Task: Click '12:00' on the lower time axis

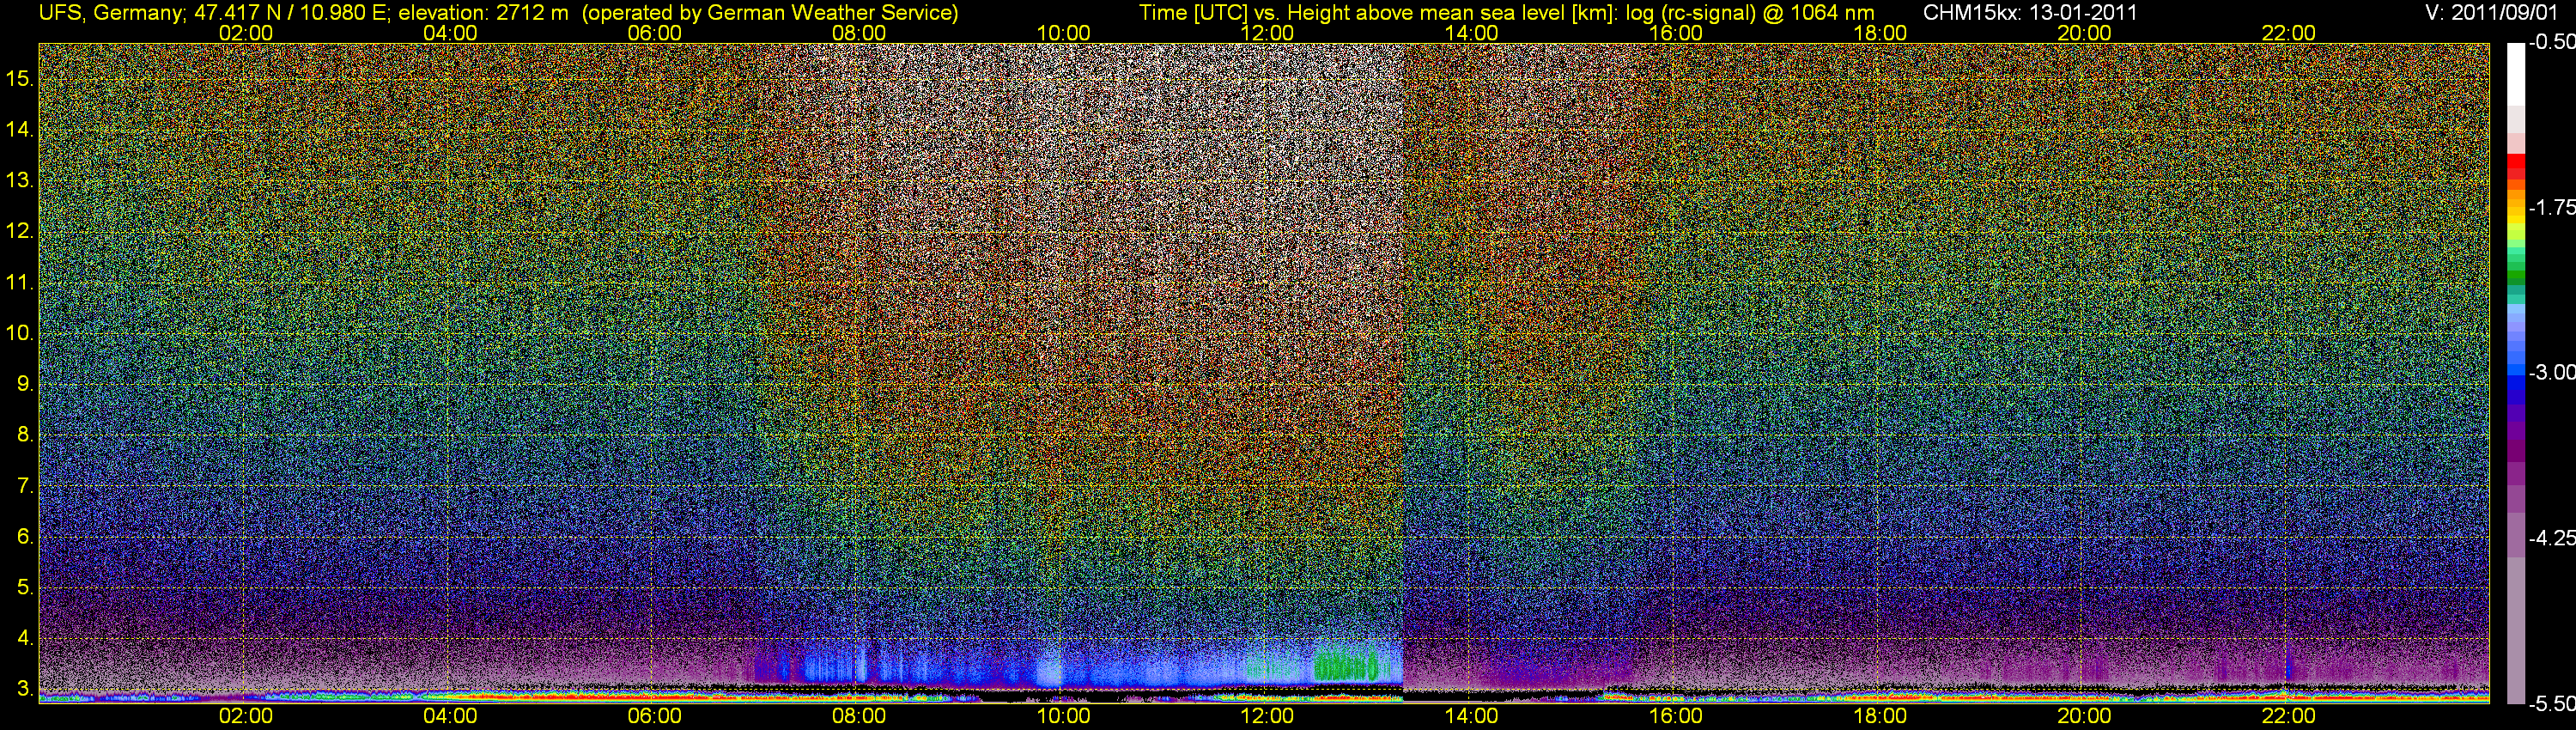Action: [1267, 716]
